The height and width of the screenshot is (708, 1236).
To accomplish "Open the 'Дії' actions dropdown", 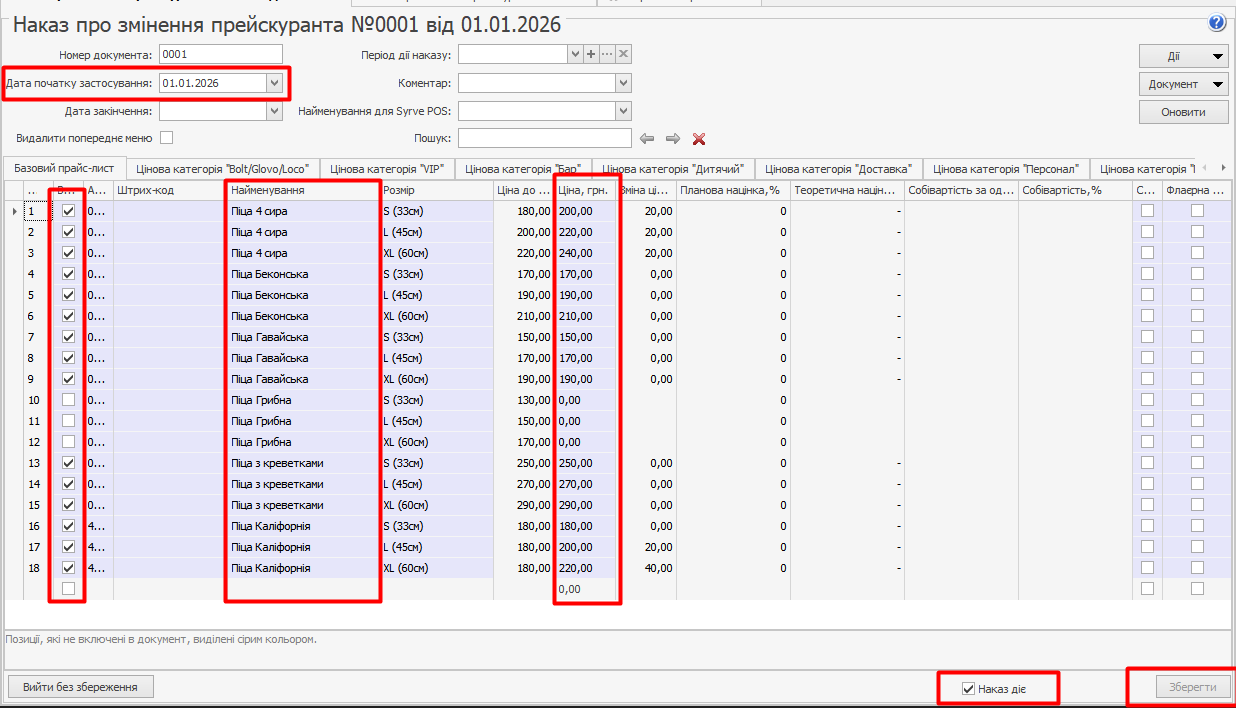I will click(1184, 56).
